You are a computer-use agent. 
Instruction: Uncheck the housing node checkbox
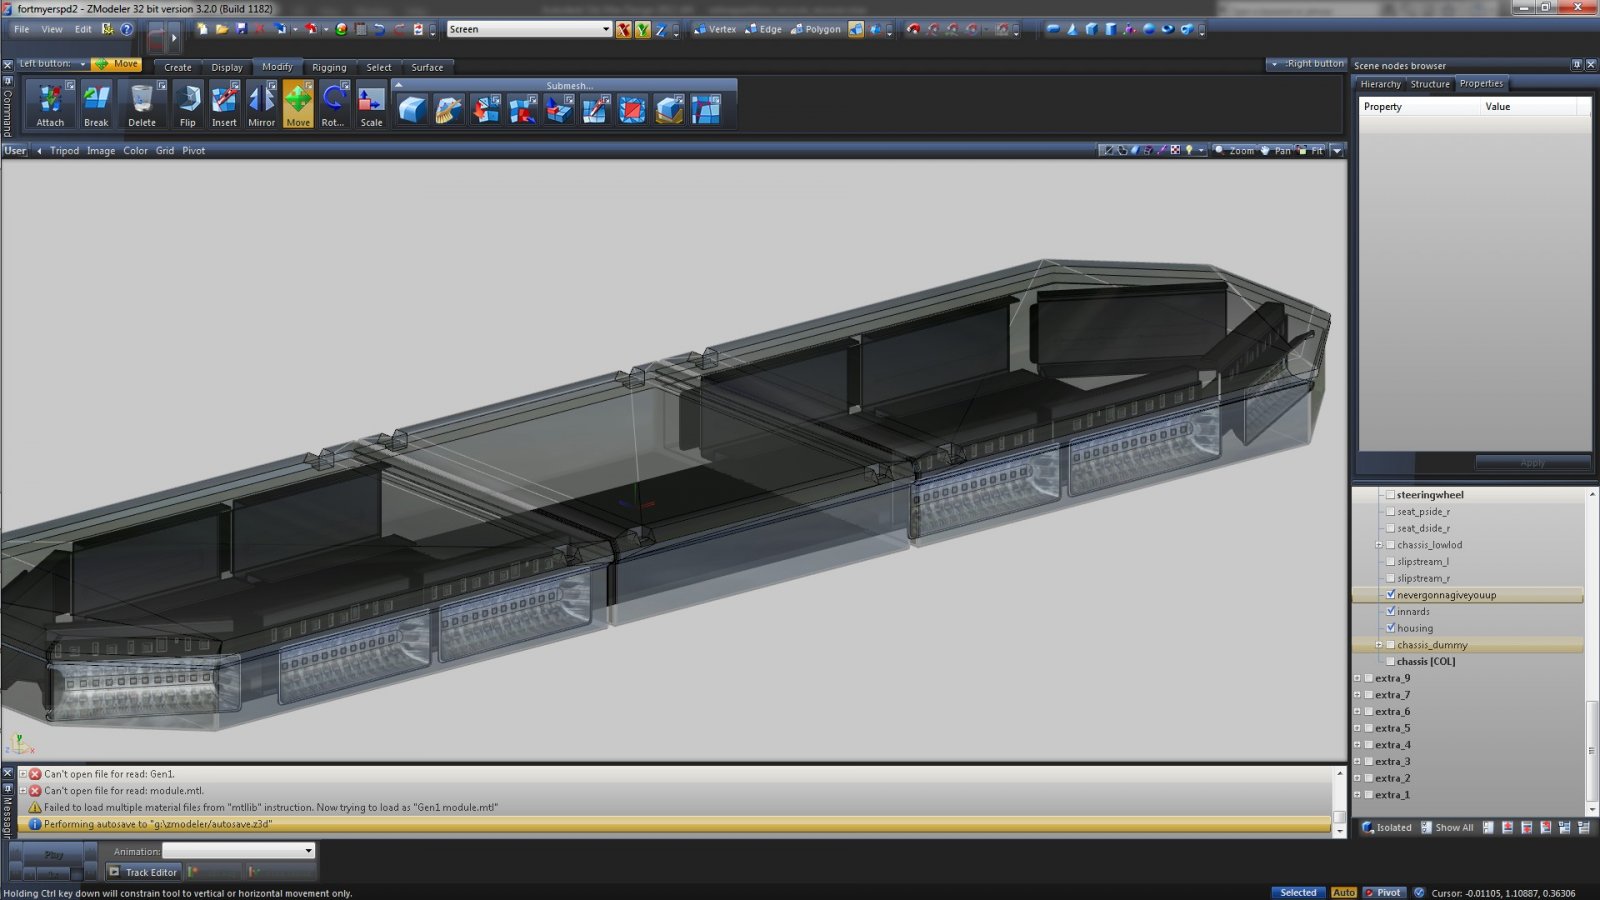pos(1390,628)
